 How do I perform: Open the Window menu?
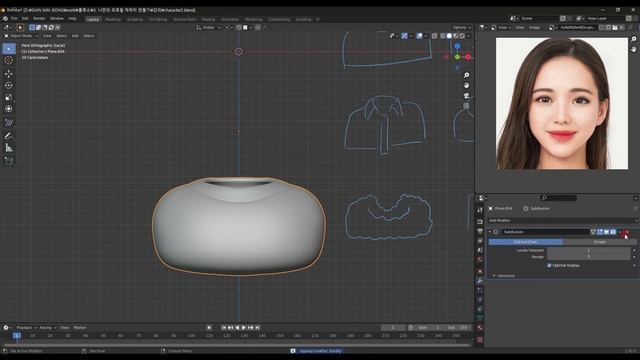click(57, 18)
